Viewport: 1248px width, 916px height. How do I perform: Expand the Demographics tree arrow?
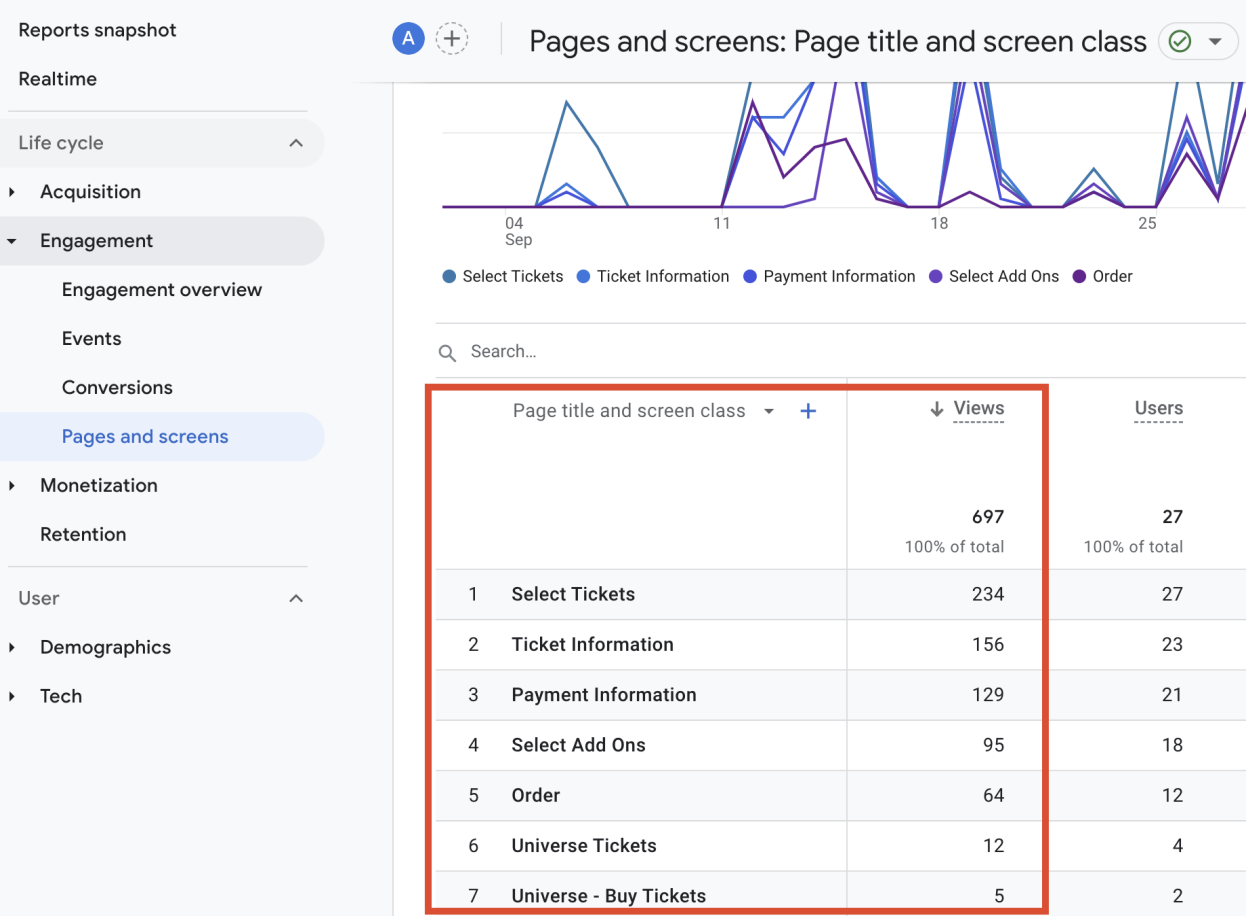pyautogui.click(x=12, y=648)
